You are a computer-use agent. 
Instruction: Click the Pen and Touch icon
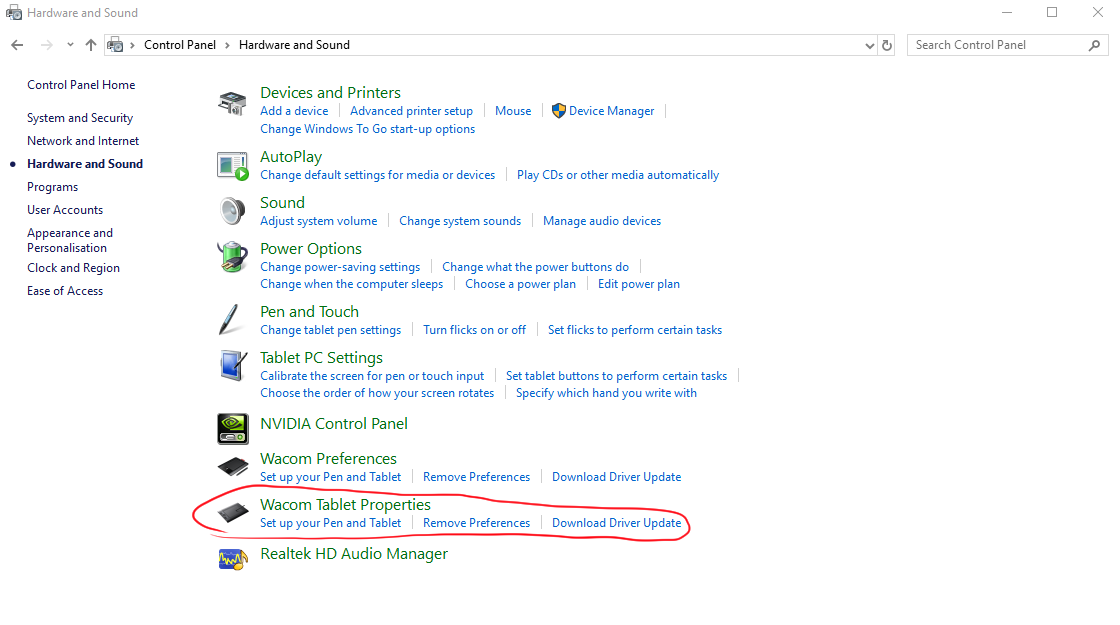tap(230, 320)
